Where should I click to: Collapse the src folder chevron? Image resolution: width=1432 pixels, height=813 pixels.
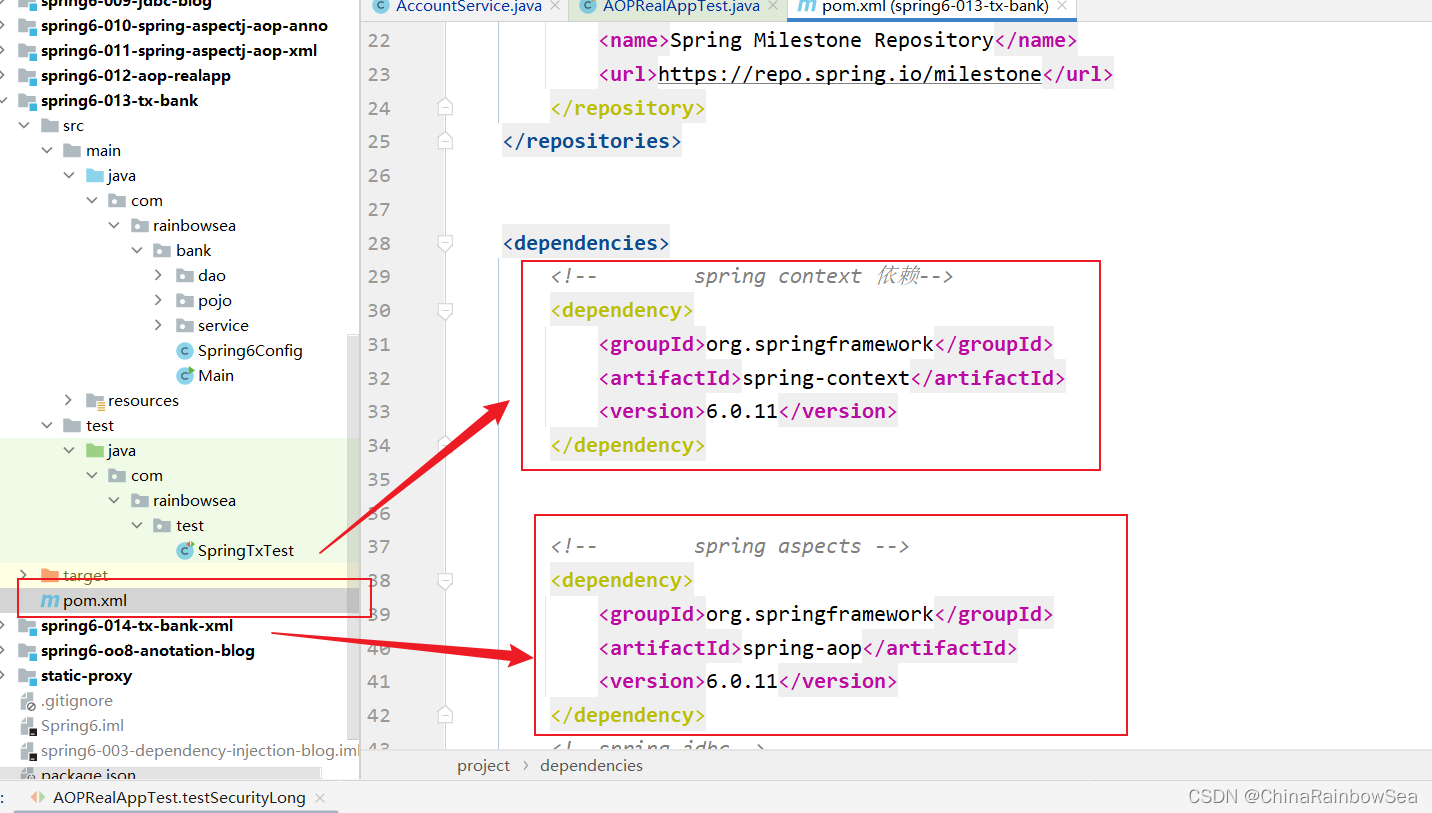[x=25, y=125]
